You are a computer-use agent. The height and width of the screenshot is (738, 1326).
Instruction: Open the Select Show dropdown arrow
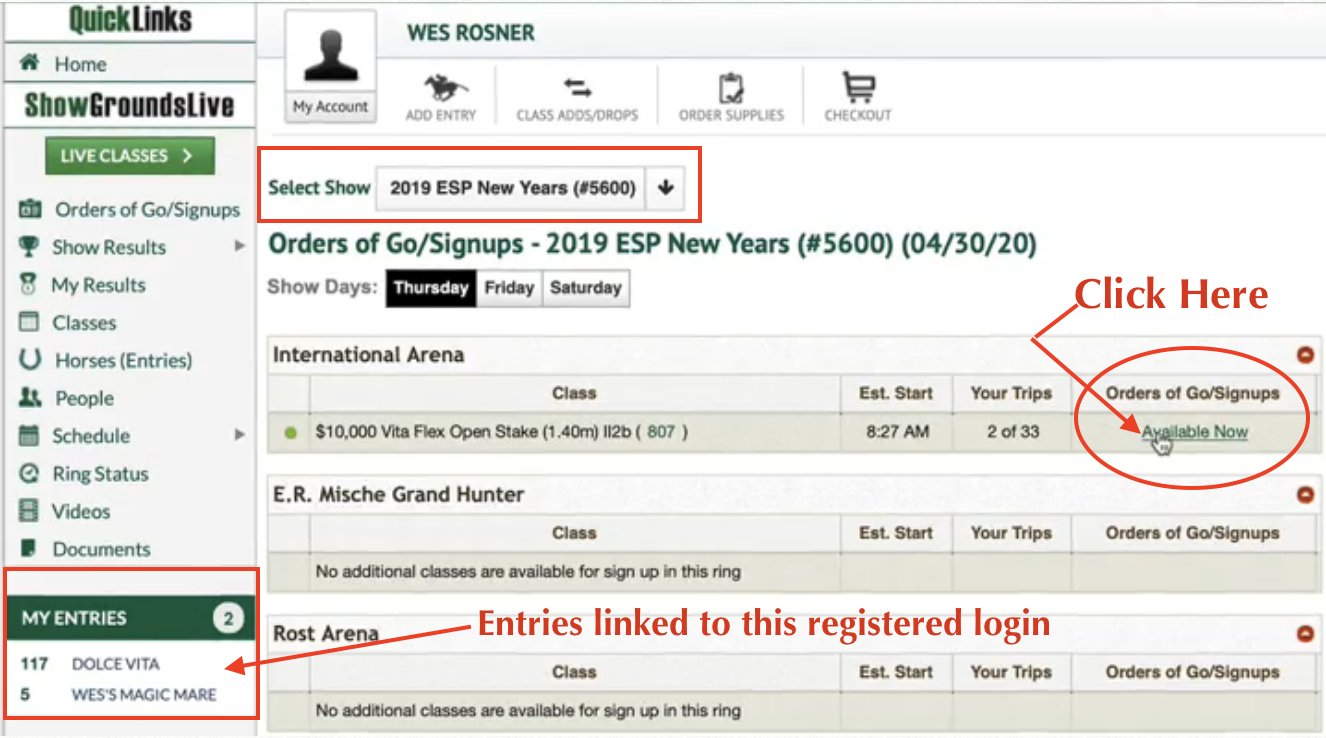click(665, 188)
